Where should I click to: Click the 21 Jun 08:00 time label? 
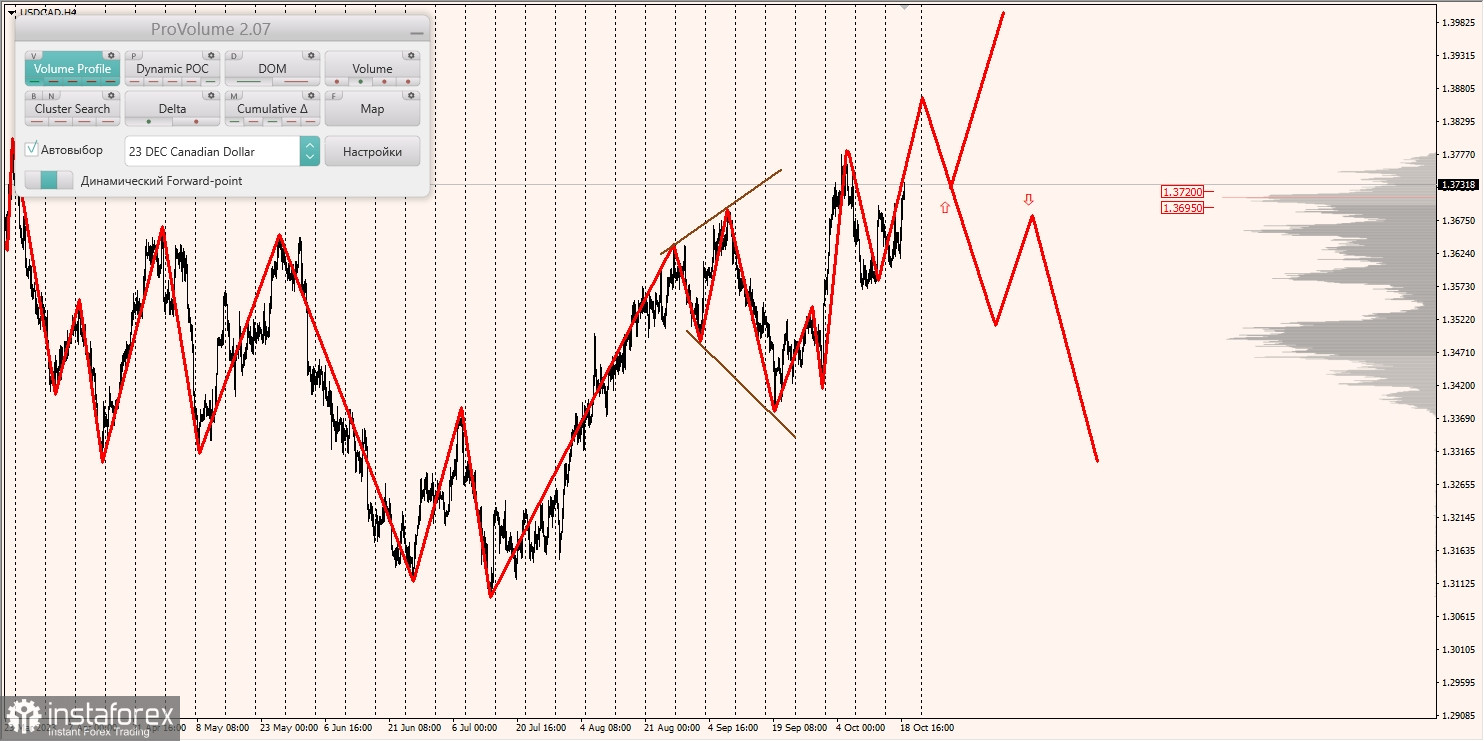click(x=415, y=728)
